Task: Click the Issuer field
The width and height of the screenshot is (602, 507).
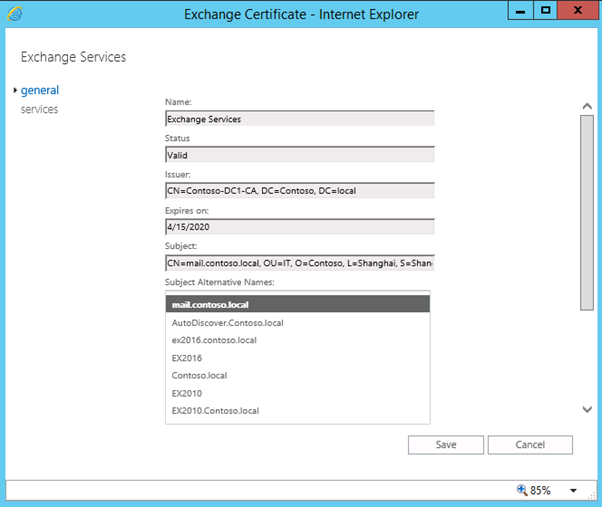Action: click(x=299, y=191)
